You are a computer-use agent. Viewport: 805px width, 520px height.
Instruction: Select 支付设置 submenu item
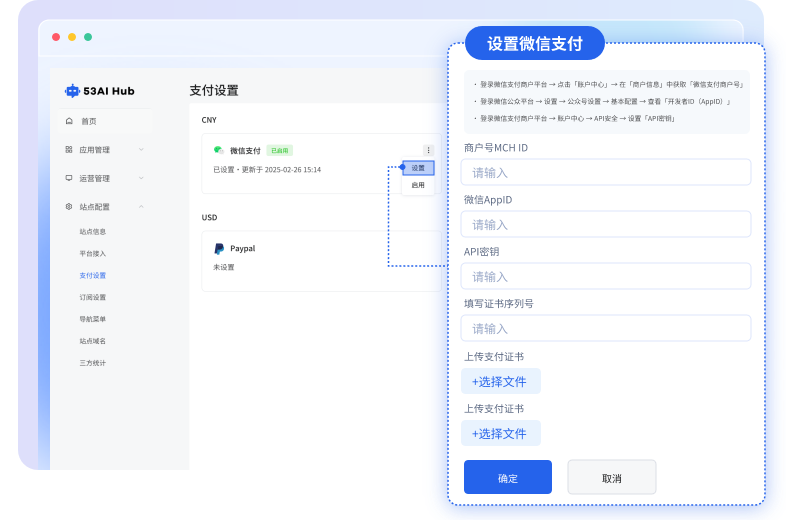coord(92,275)
